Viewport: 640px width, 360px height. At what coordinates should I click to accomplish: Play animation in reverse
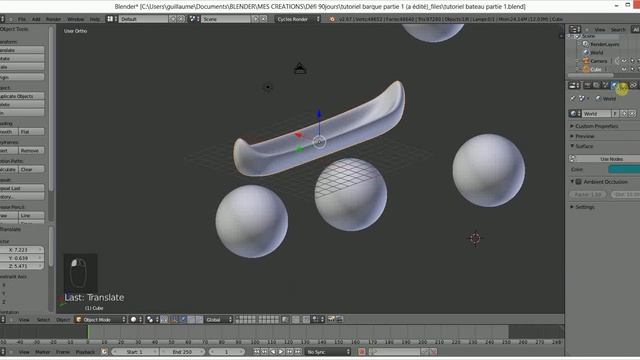(273, 351)
